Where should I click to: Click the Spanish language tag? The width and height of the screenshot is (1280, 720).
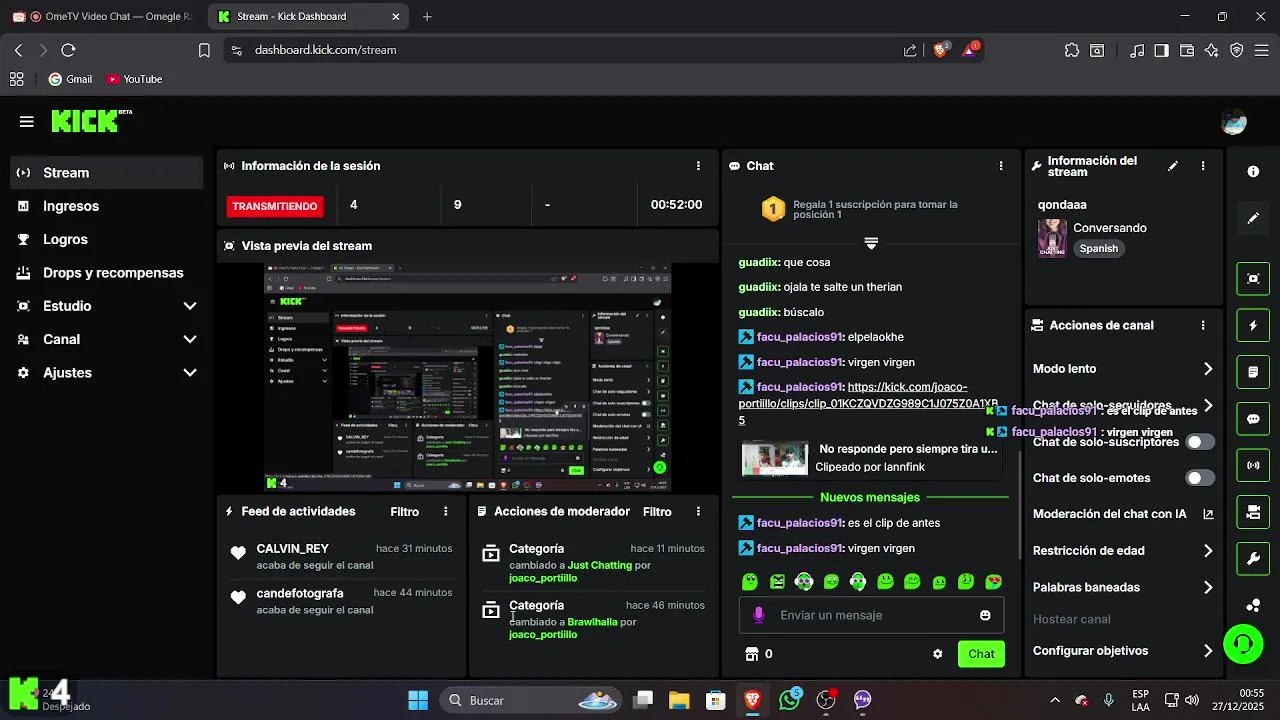click(1098, 248)
